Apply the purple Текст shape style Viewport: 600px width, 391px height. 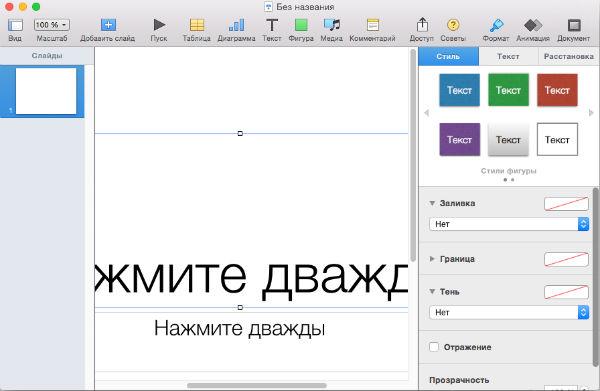coord(459,139)
